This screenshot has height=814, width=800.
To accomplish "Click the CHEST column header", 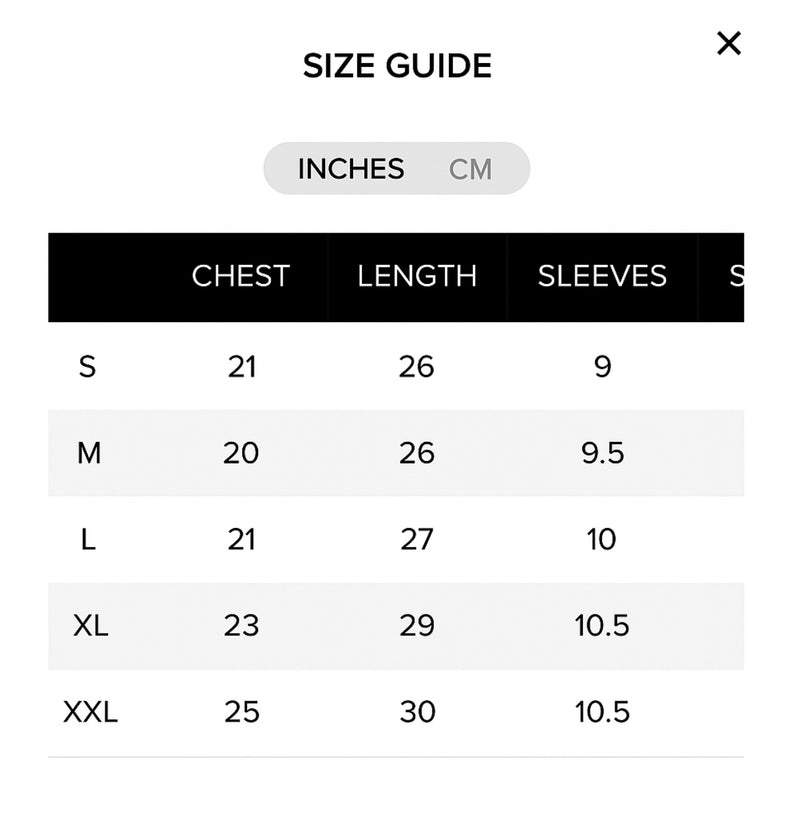I will (x=241, y=276).
